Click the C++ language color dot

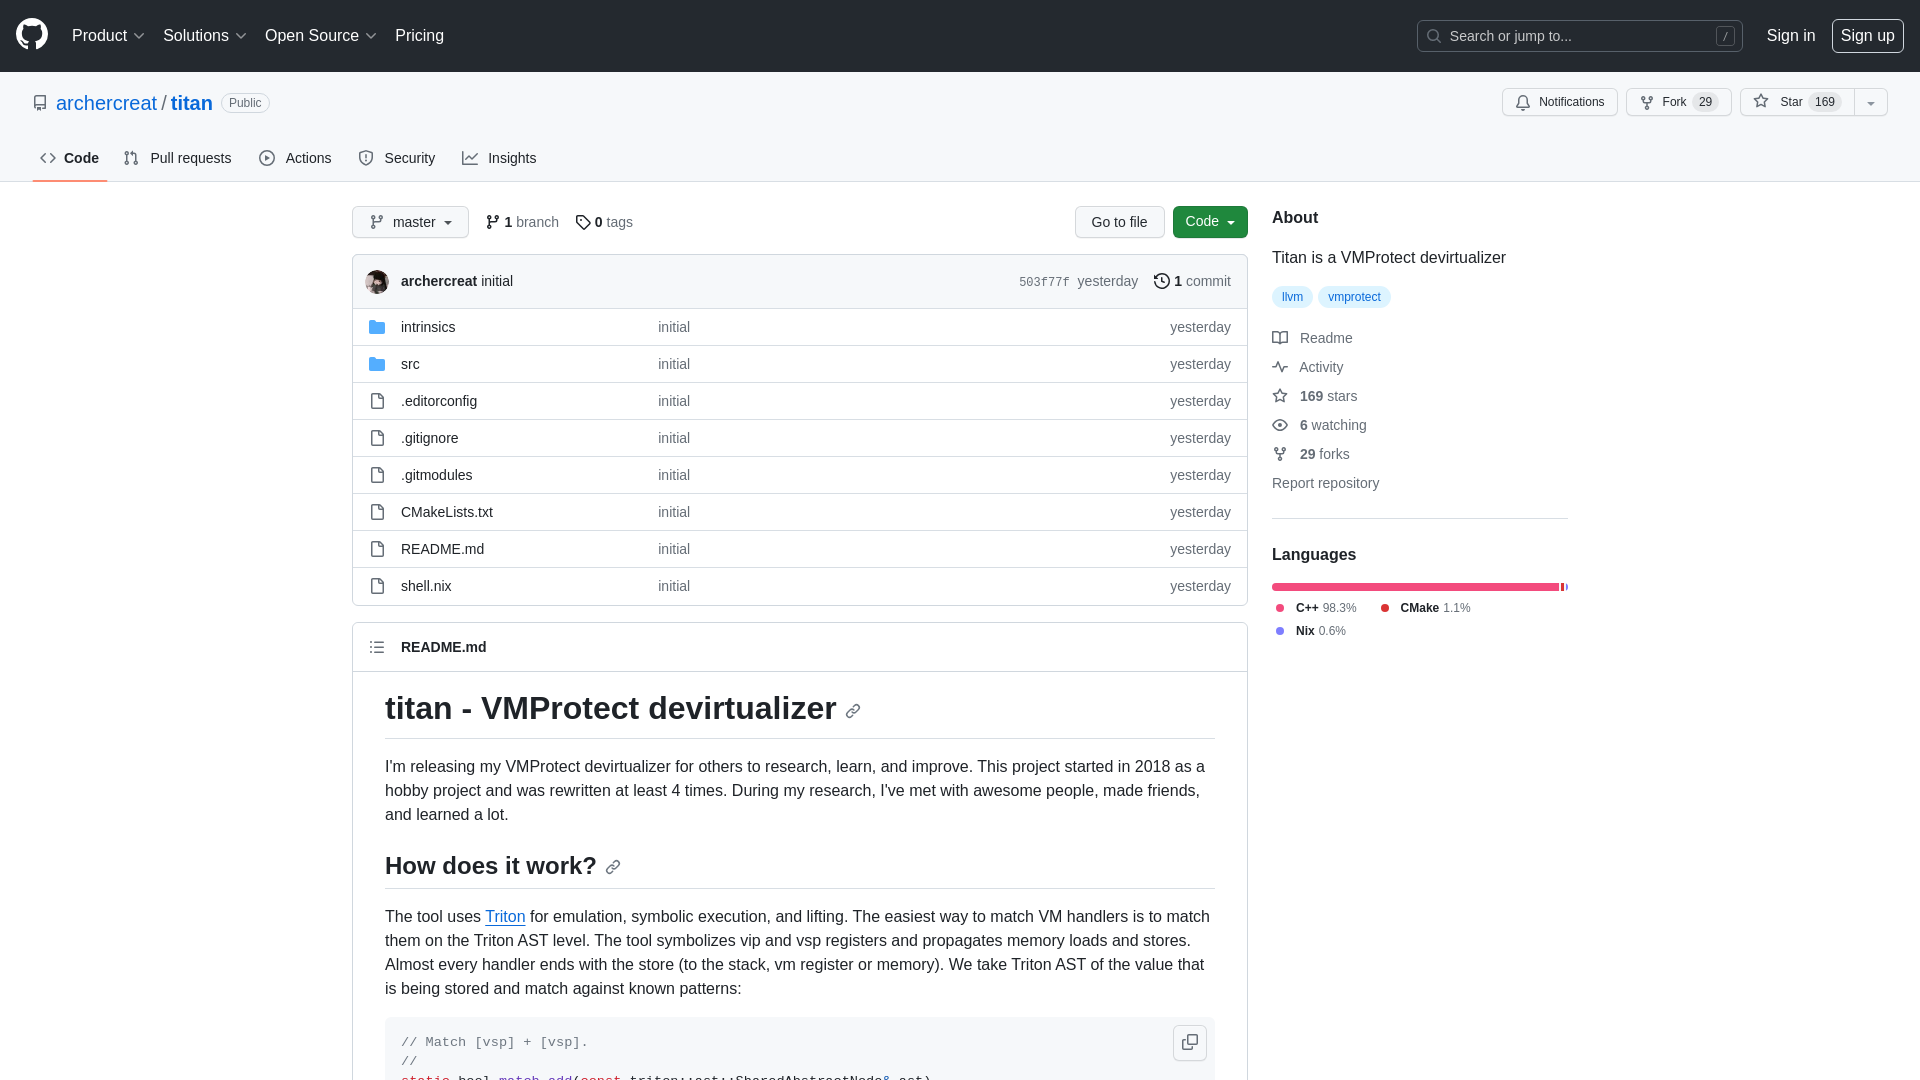(x=1280, y=608)
